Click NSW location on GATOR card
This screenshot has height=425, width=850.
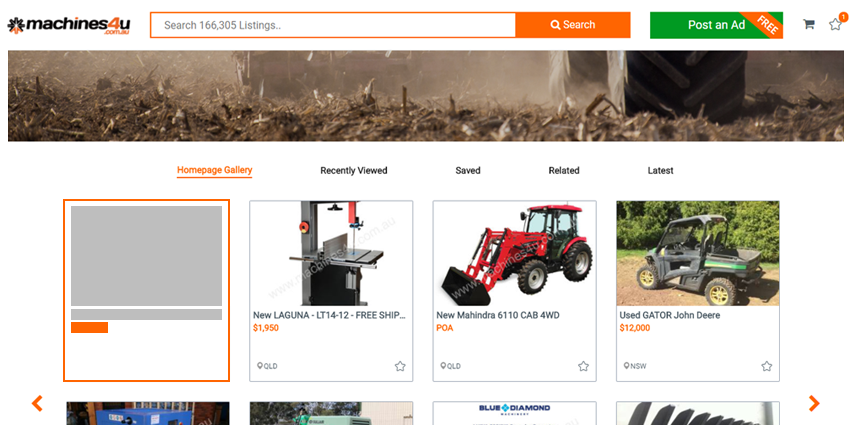coord(635,366)
